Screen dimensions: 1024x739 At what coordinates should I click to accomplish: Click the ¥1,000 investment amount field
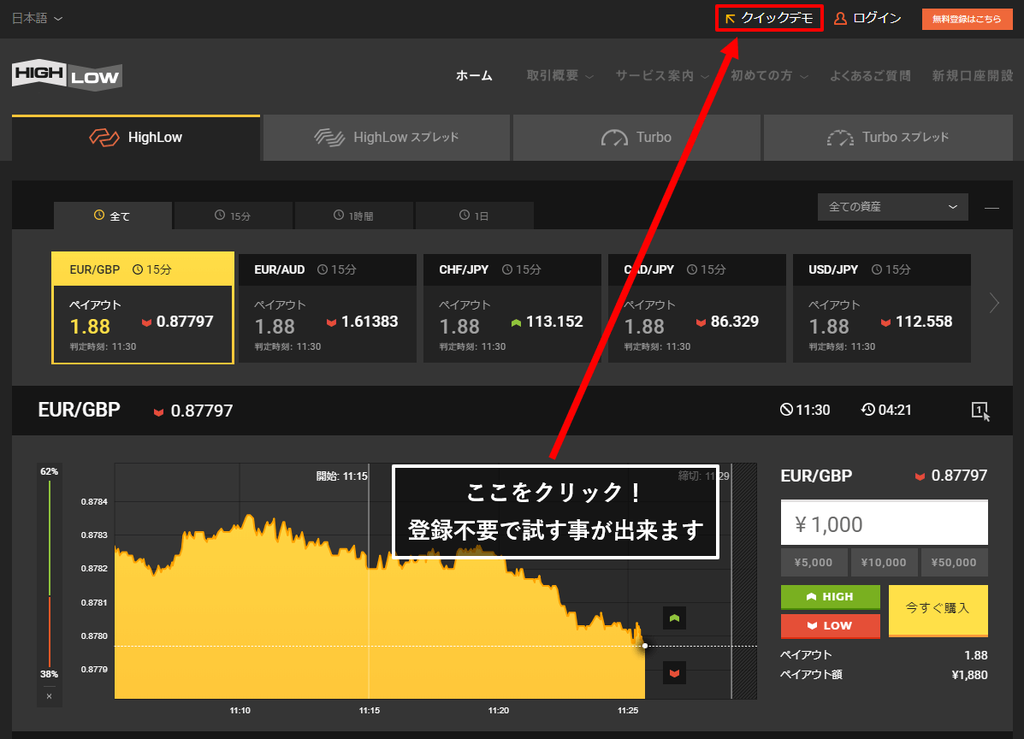(884, 523)
